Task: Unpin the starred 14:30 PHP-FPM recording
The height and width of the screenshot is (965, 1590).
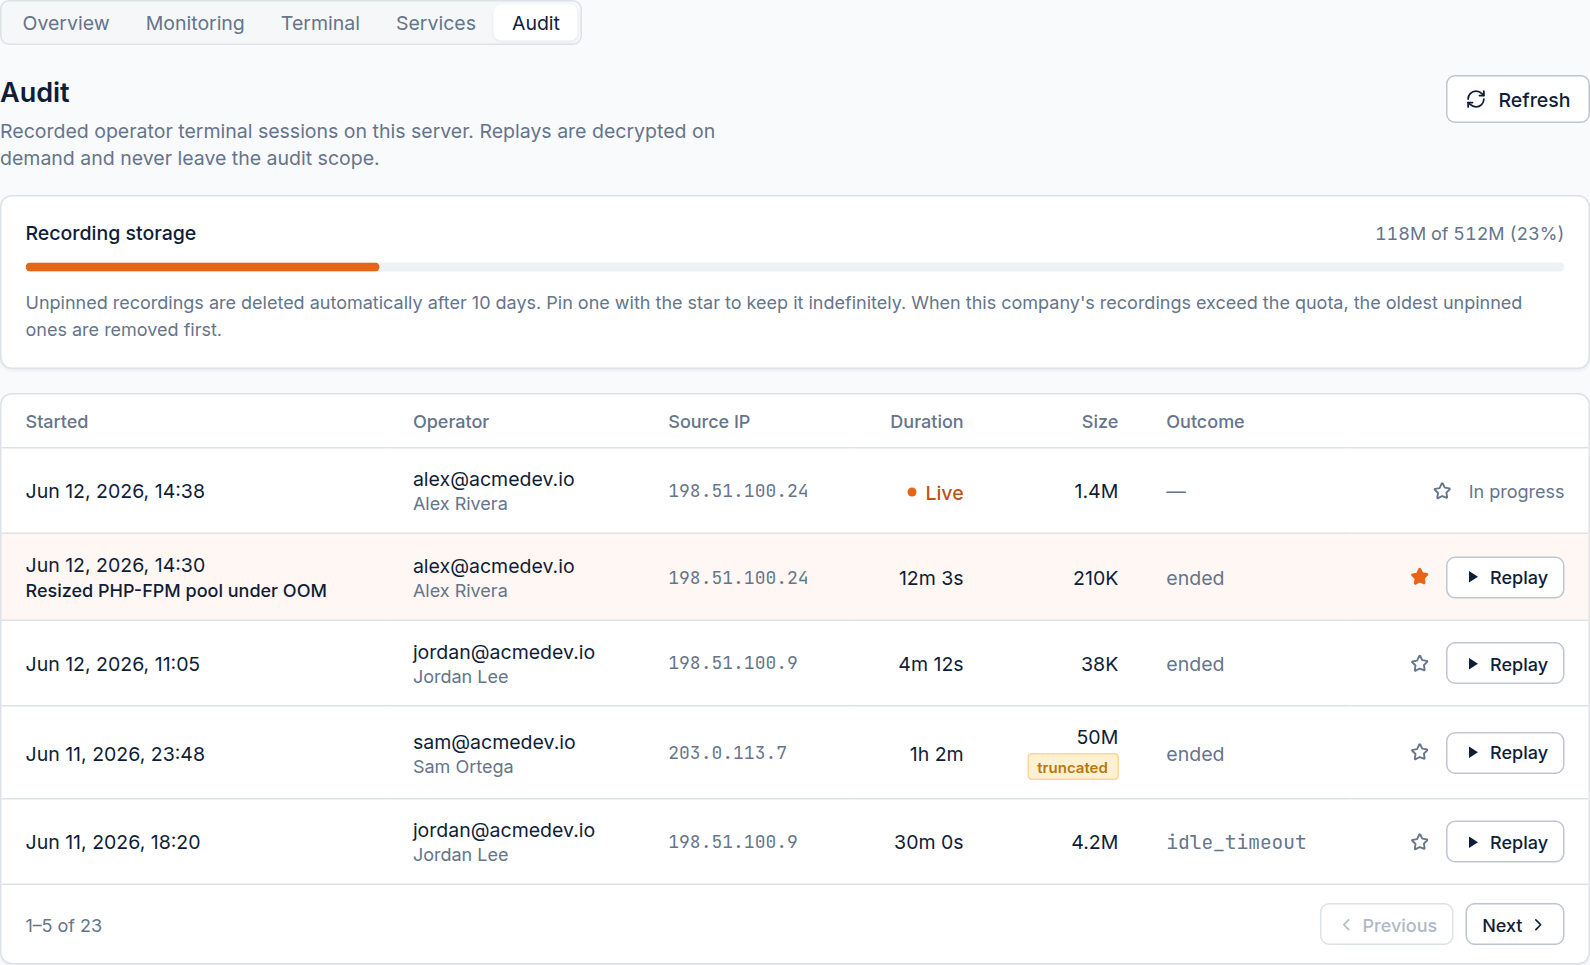Action: pos(1420,577)
